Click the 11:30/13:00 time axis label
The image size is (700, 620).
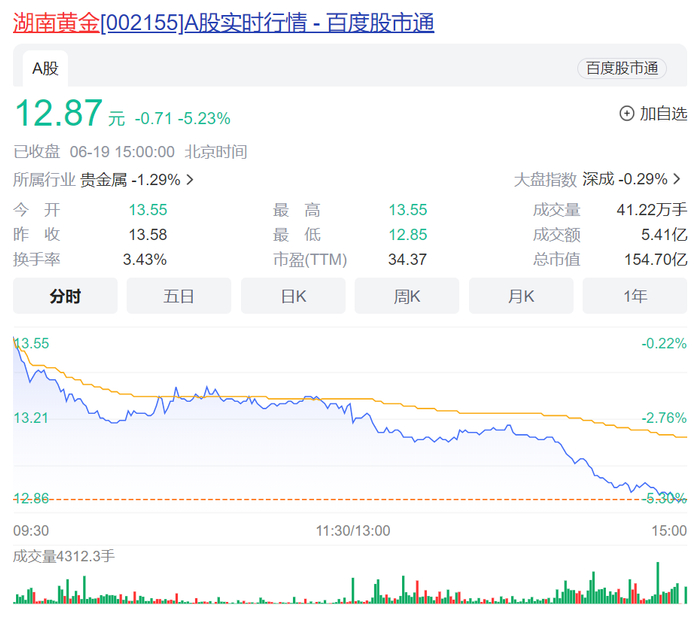(x=353, y=531)
